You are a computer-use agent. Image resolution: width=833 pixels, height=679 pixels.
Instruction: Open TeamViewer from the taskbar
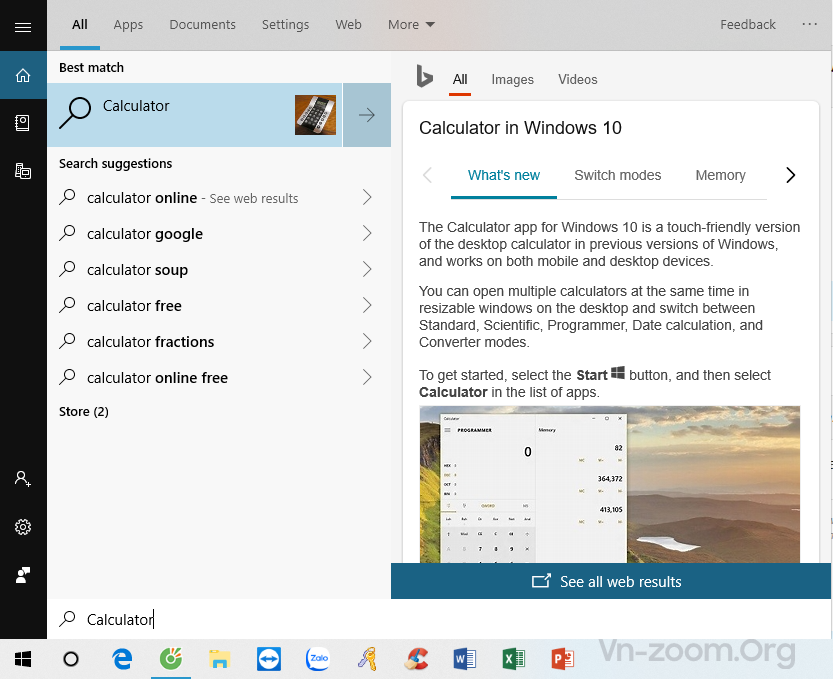pyautogui.click(x=269, y=659)
